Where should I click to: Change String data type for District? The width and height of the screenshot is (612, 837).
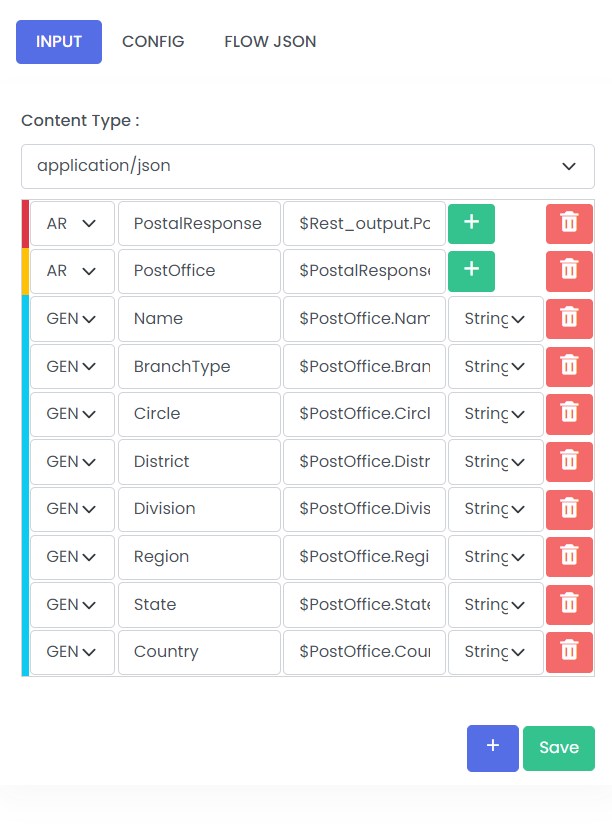pos(496,461)
